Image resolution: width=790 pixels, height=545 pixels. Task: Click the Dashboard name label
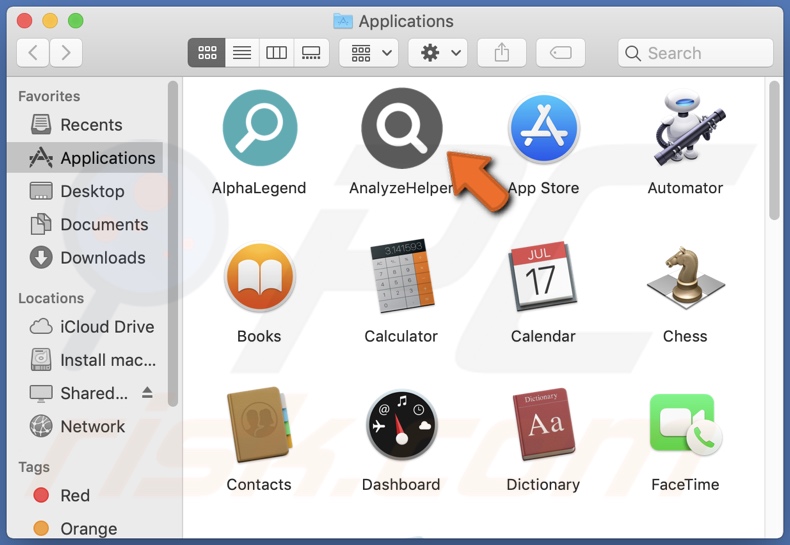pos(401,485)
